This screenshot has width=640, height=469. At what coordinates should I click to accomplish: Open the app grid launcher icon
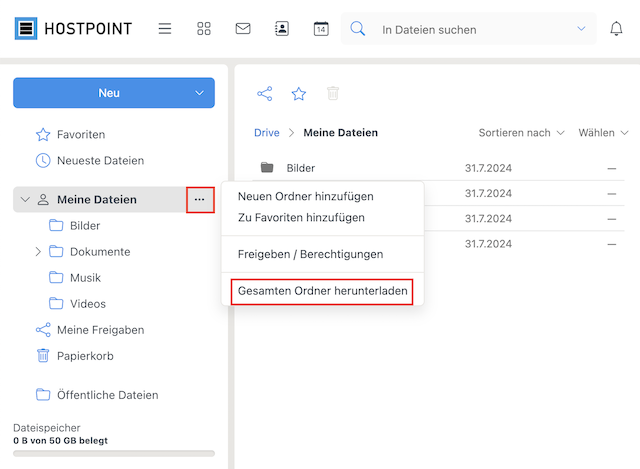coord(204,29)
